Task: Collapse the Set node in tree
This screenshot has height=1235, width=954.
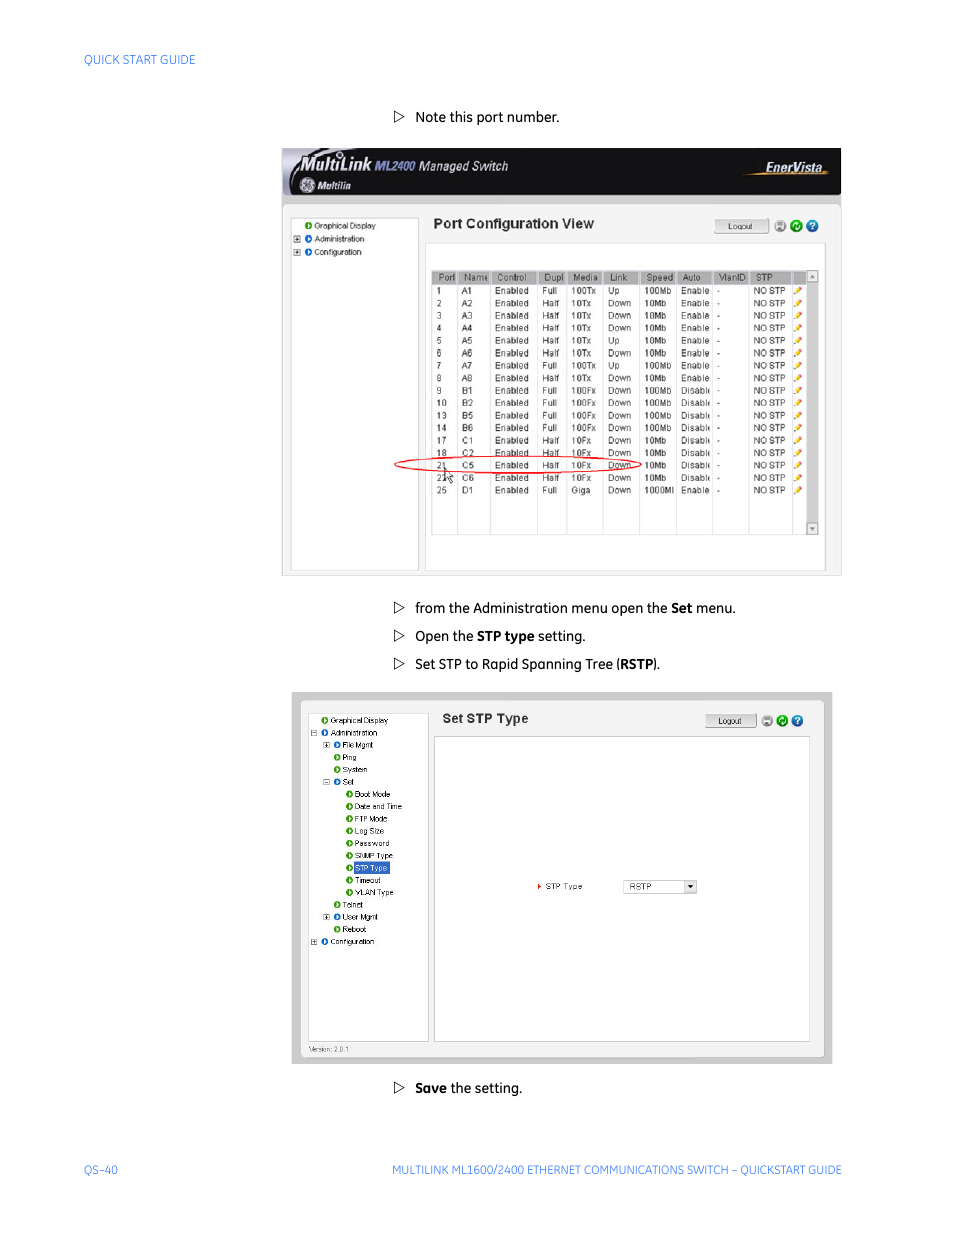Action: tap(326, 782)
